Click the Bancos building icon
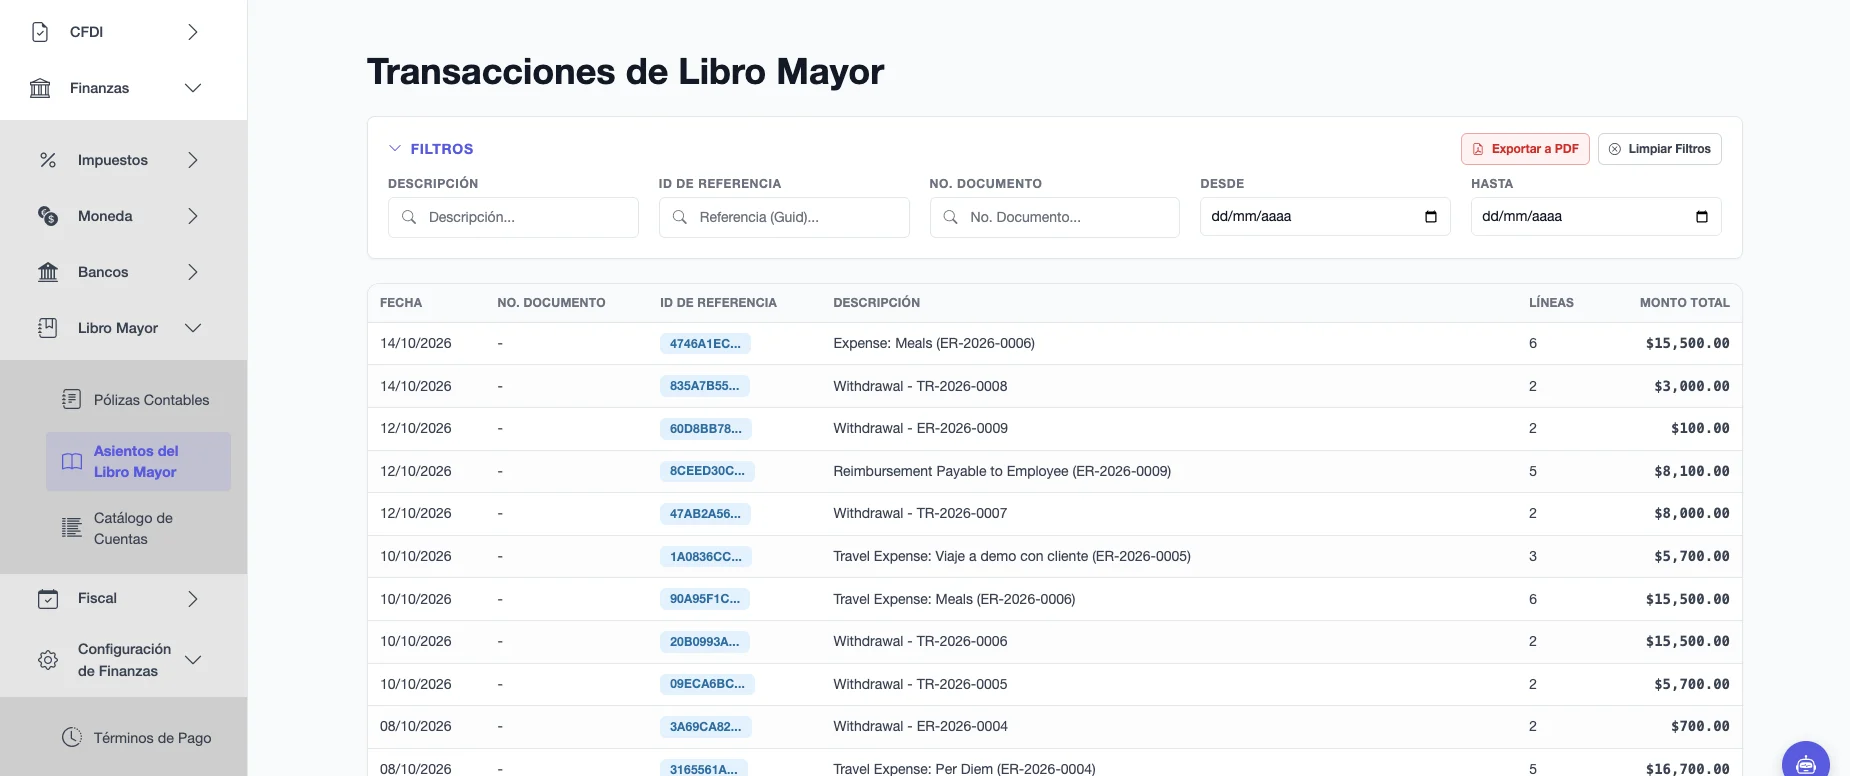Screen dimensions: 1850x776 pos(48,272)
